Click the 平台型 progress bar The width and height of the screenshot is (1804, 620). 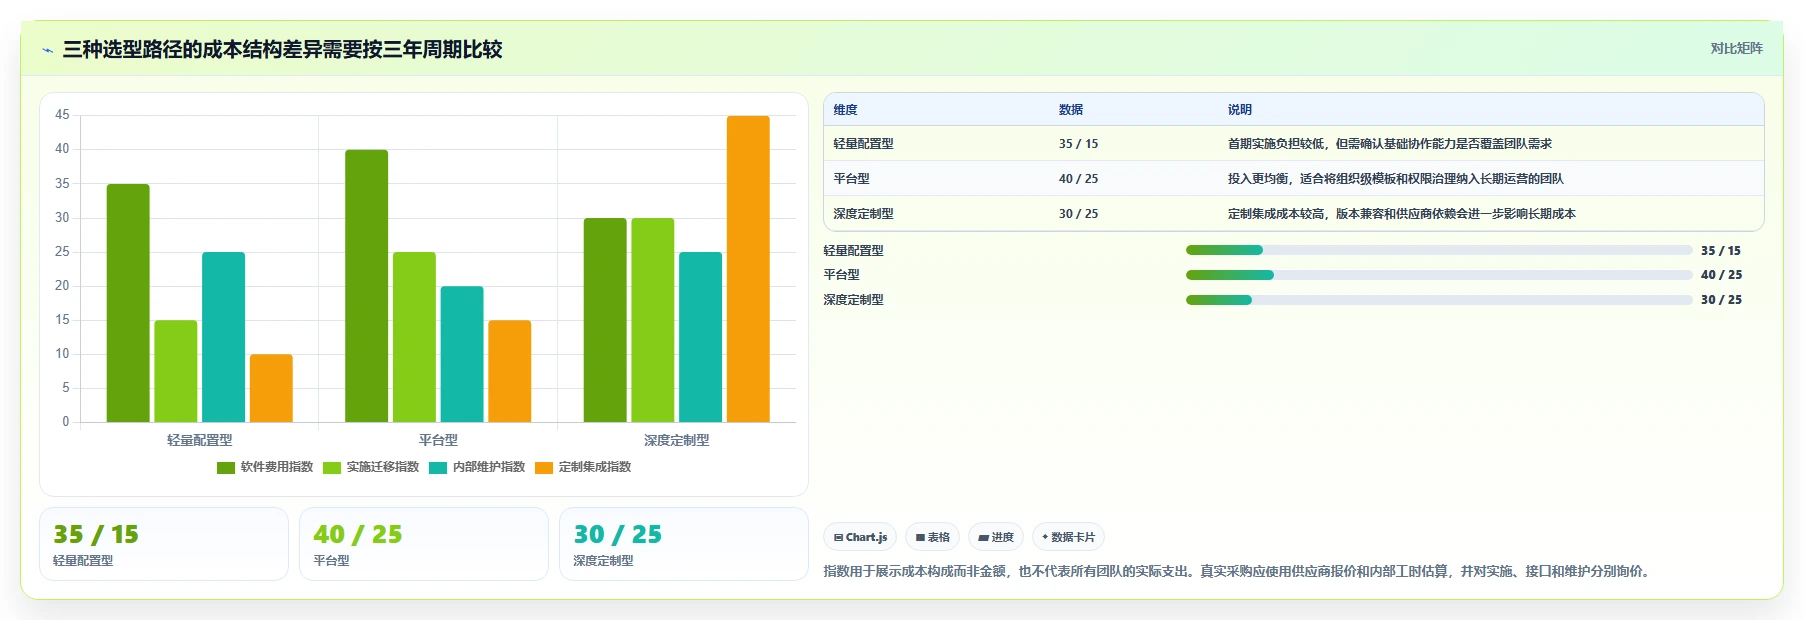1439,275
